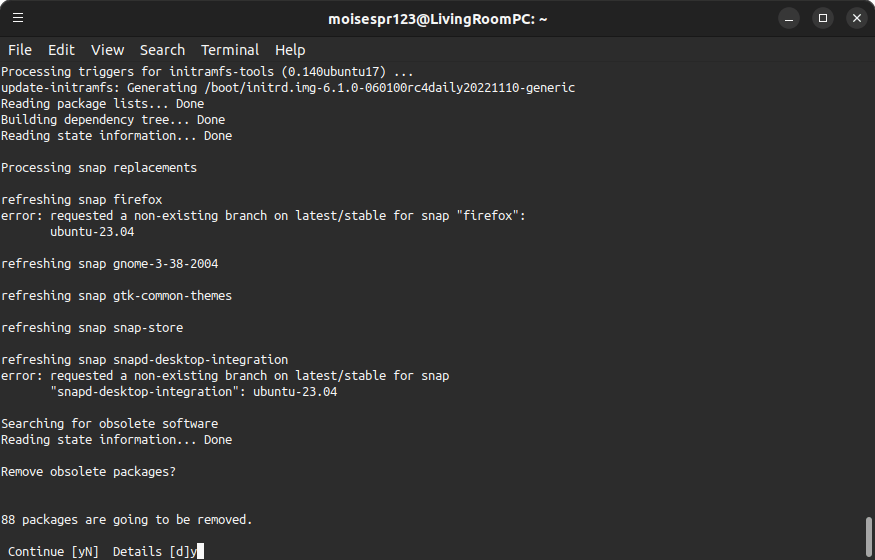Open the View menu
The width and height of the screenshot is (875, 560).
click(x=108, y=50)
